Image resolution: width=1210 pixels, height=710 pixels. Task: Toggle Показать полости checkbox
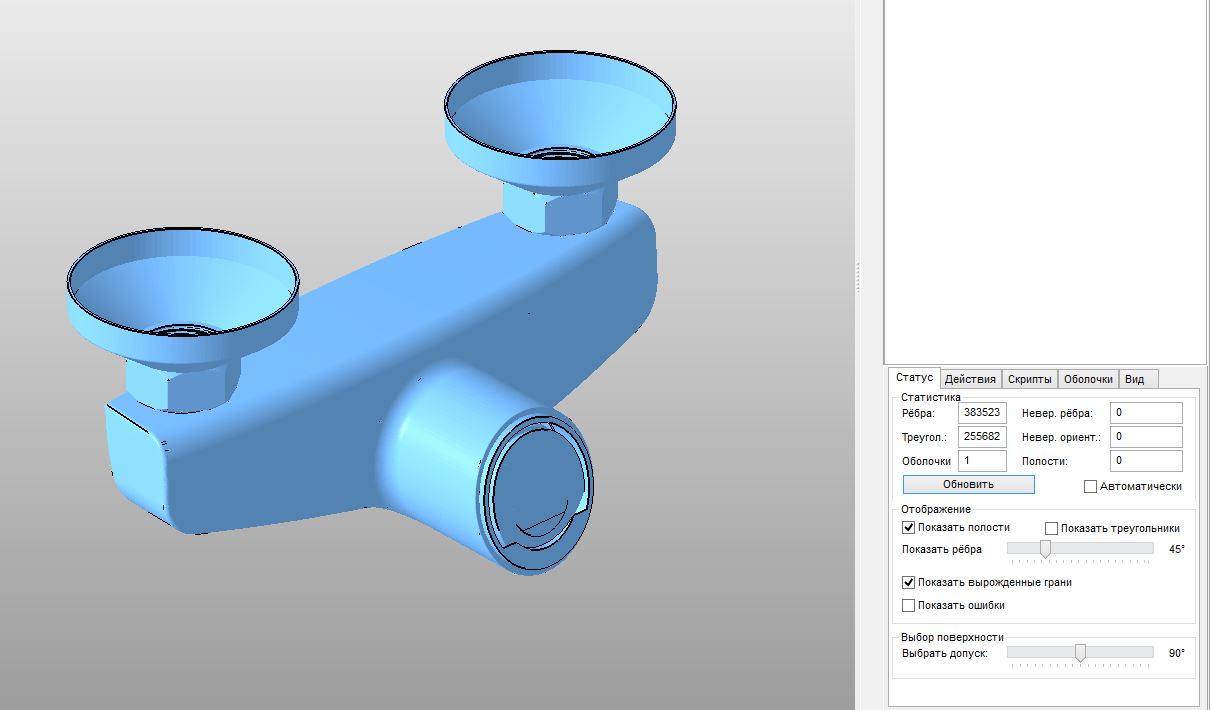909,527
